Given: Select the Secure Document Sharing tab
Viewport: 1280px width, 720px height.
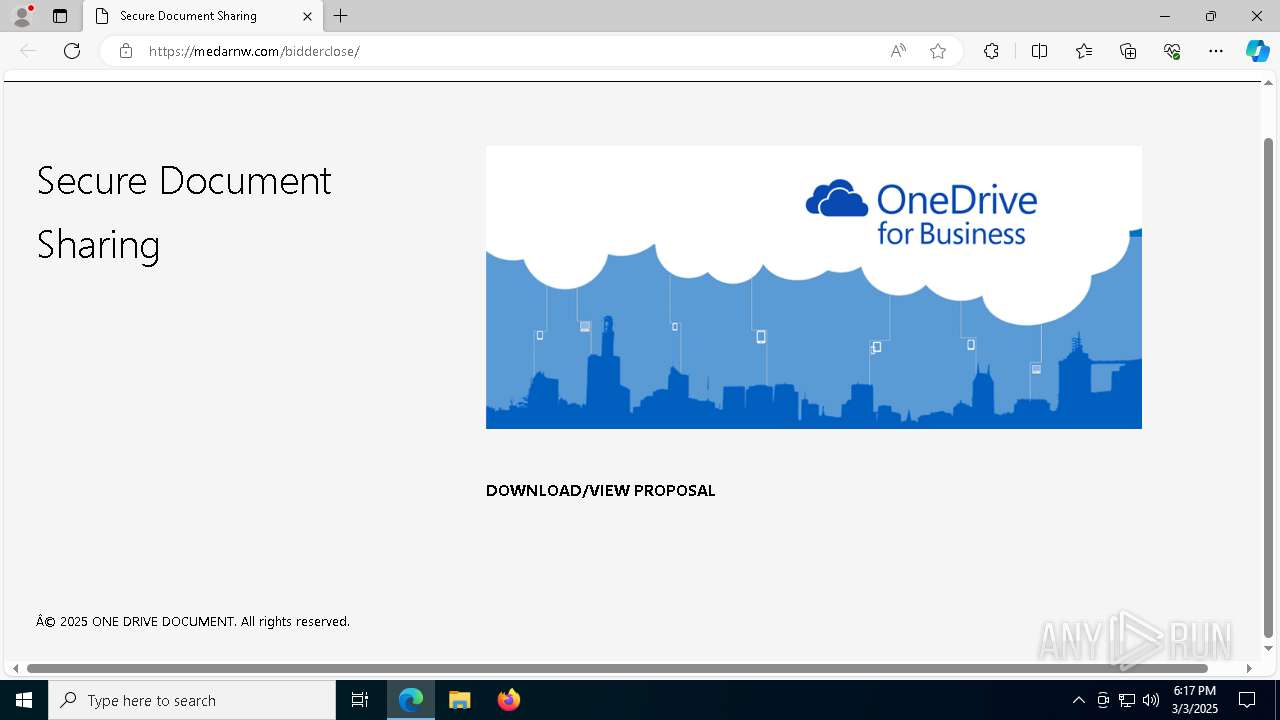Looking at the screenshot, I should point(203,16).
